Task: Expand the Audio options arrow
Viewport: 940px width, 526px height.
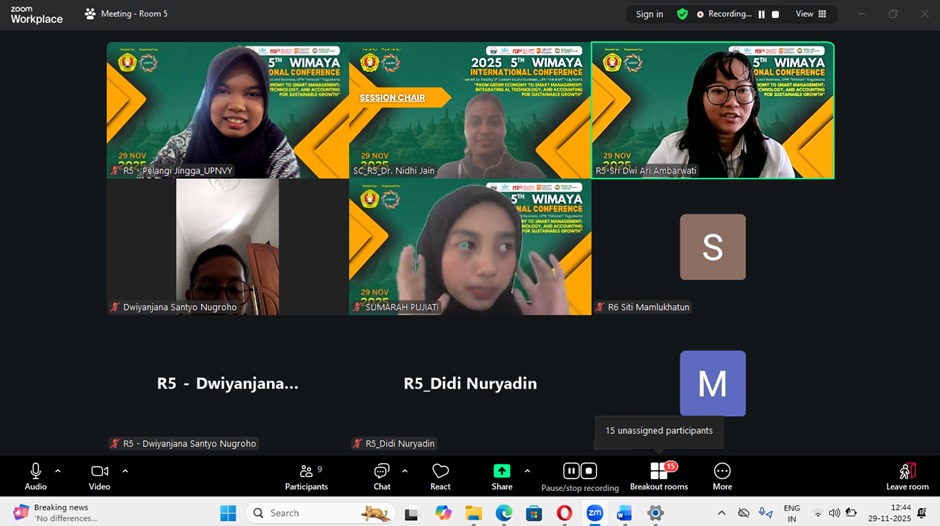Action: [x=58, y=470]
